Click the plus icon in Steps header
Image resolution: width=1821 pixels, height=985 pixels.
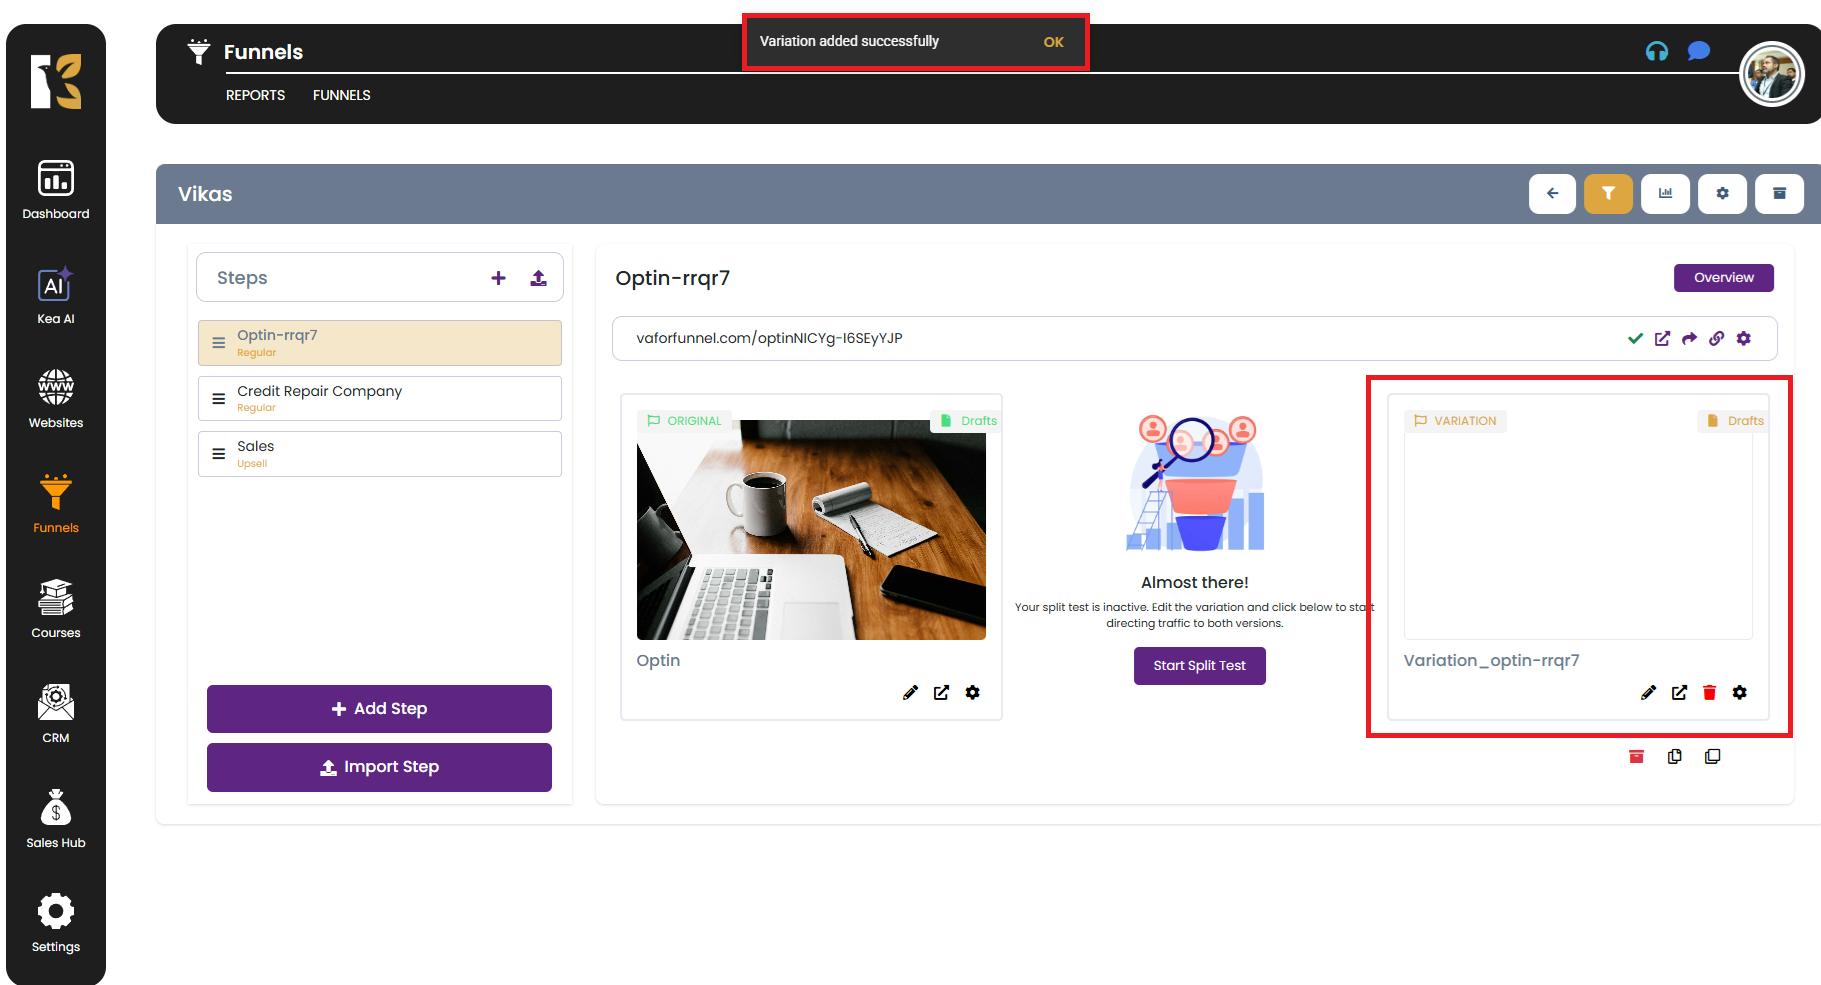(498, 278)
